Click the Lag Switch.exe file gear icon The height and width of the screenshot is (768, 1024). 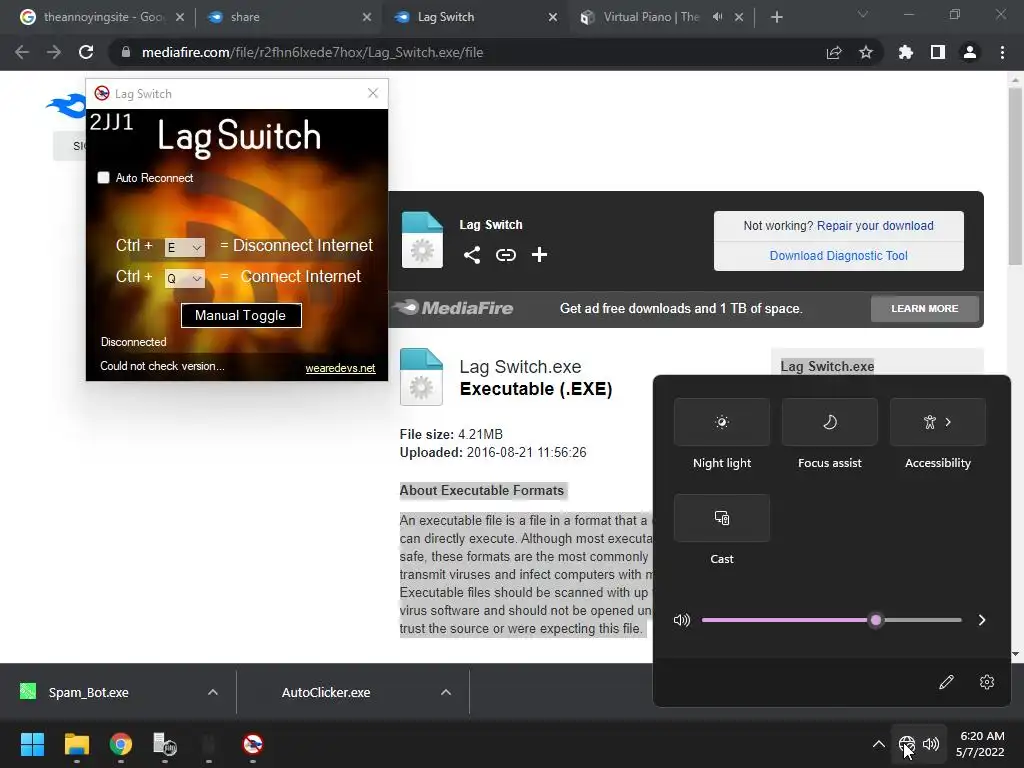click(x=421, y=377)
